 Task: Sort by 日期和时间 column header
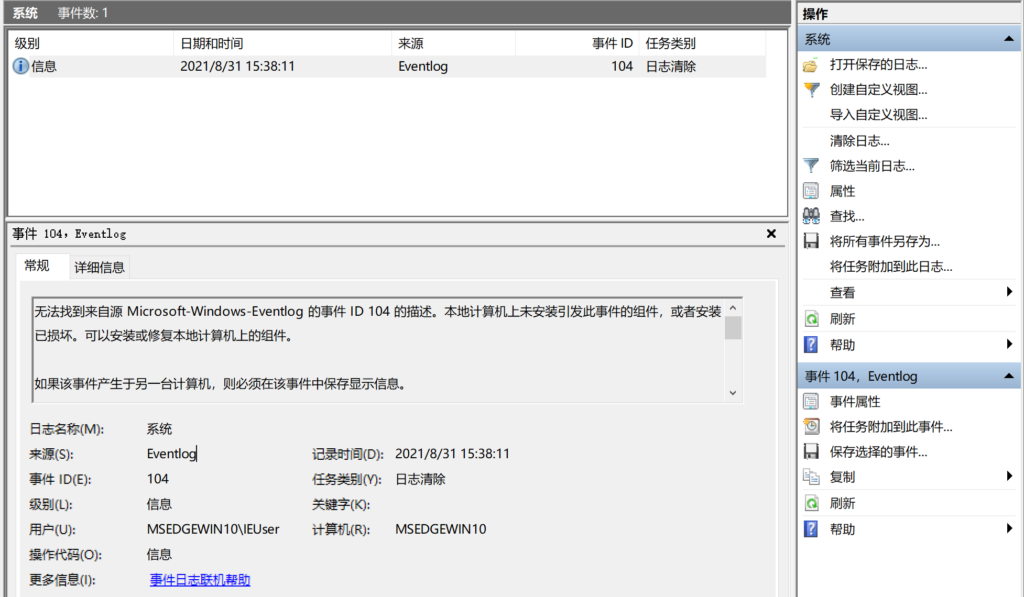tap(283, 44)
